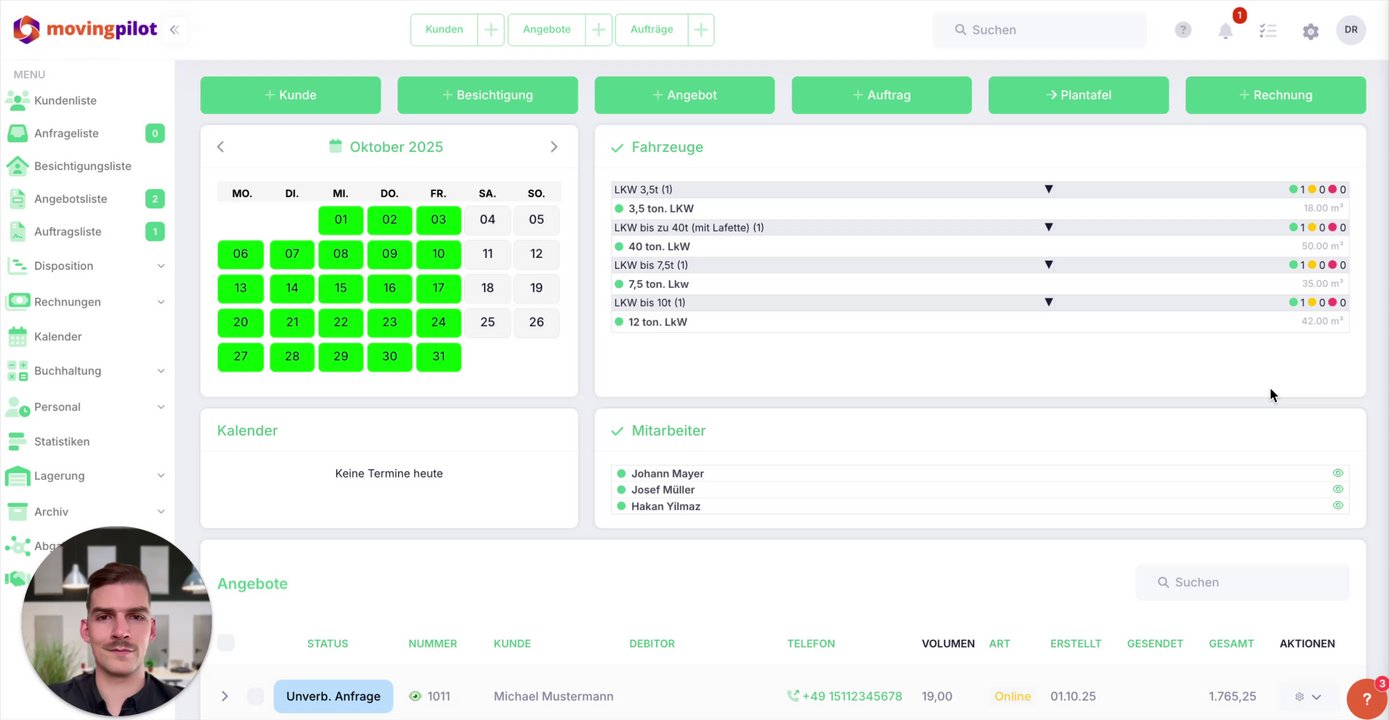Screen dimensions: 1389x720
Task: Click the plus icon next to Kunden
Action: click(x=491, y=30)
